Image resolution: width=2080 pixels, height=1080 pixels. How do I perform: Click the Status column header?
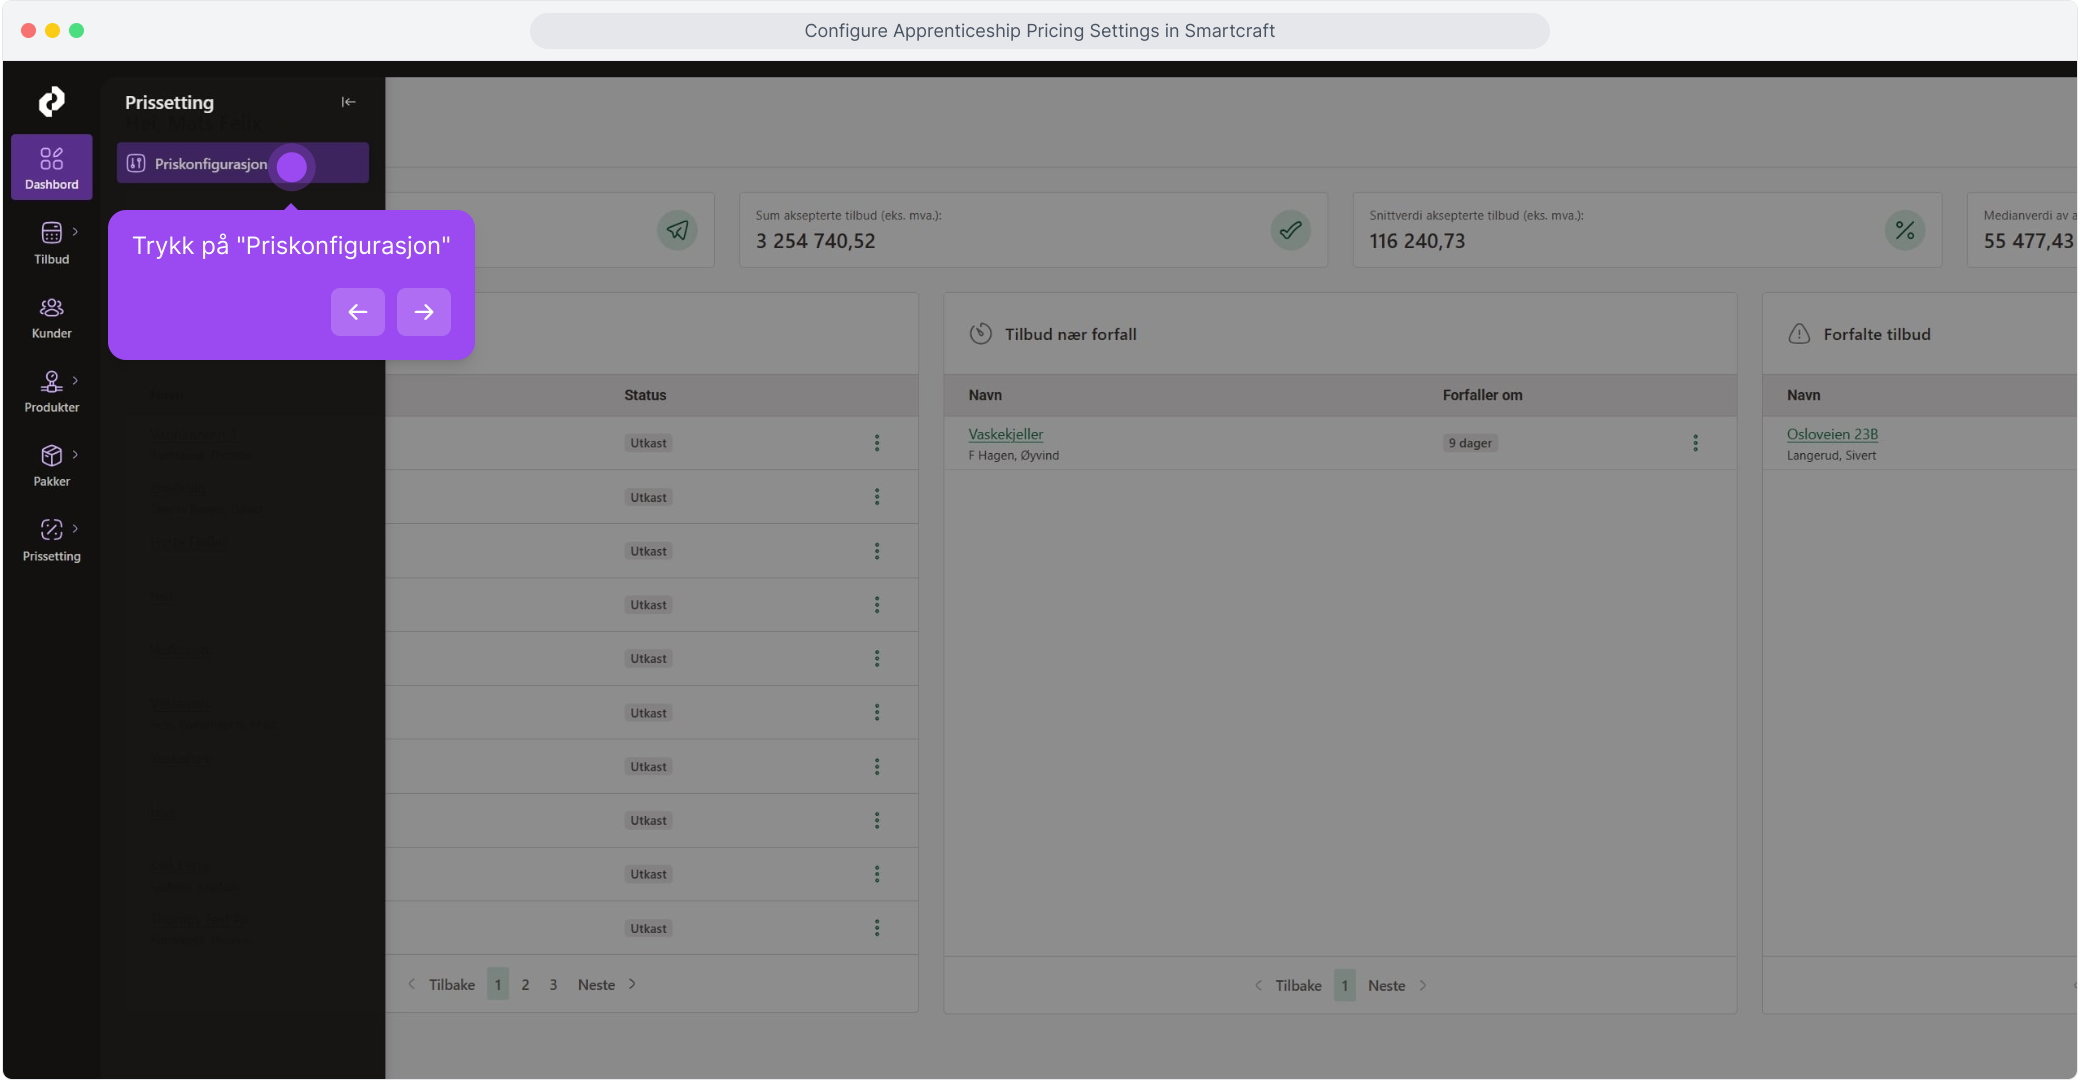point(645,395)
